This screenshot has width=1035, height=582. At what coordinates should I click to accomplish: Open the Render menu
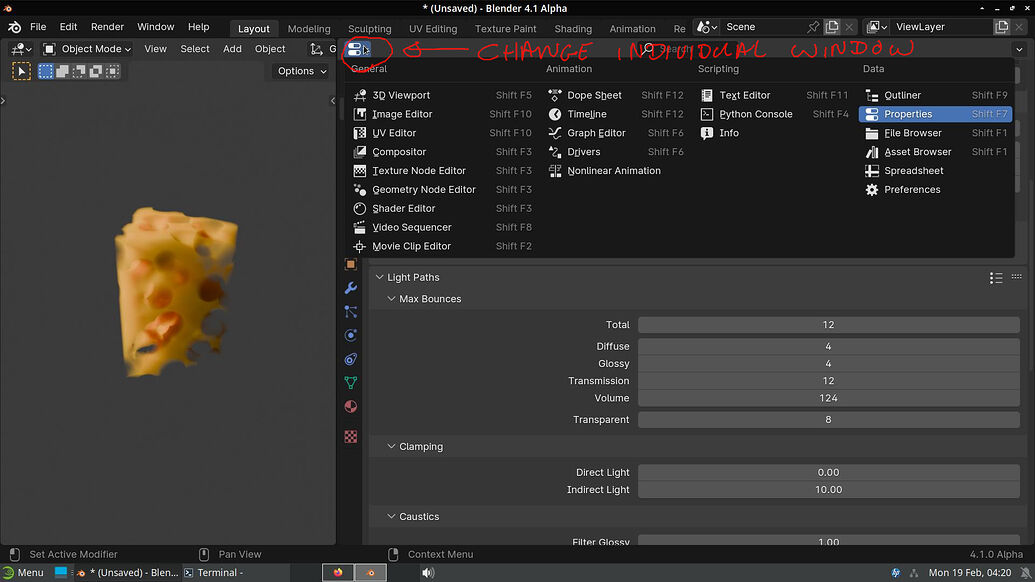click(x=107, y=27)
